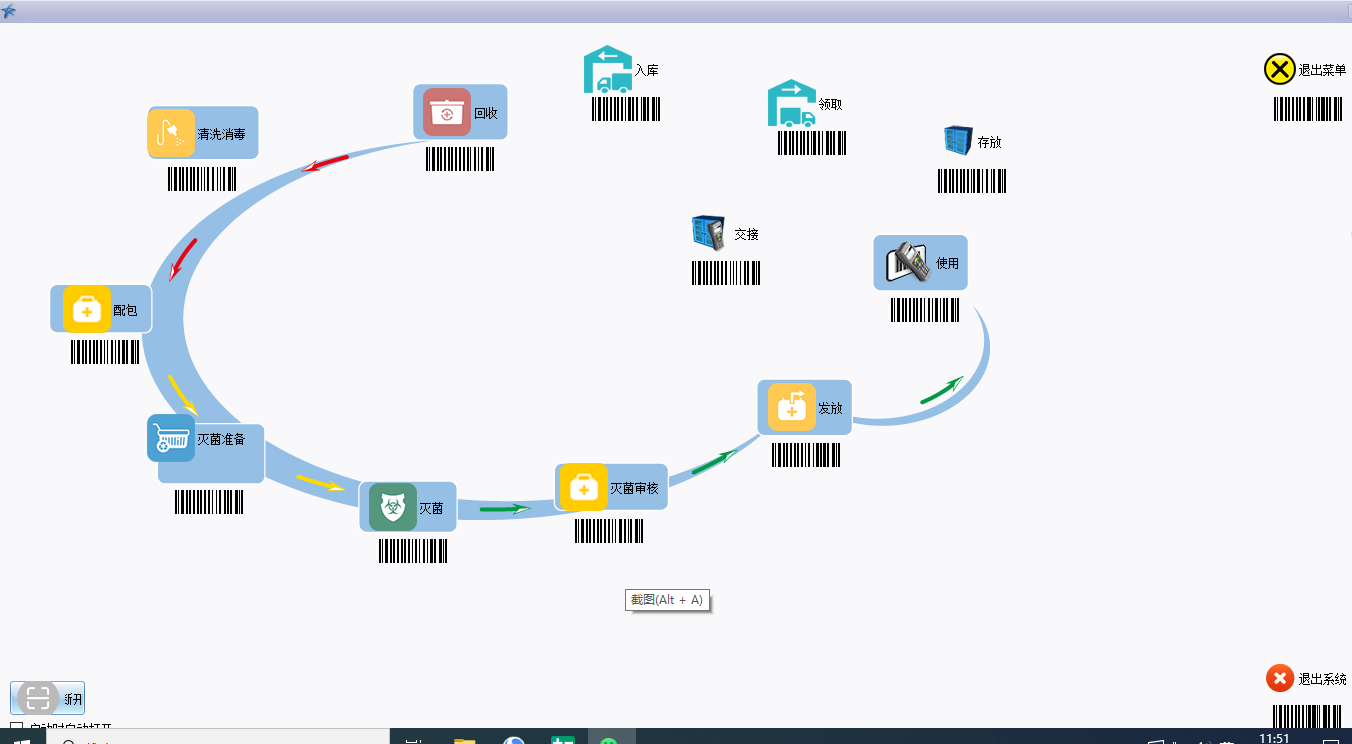Screen dimensions: 1352x744
Task: Click the barcode under 清洗消毒
Action: pos(202,179)
